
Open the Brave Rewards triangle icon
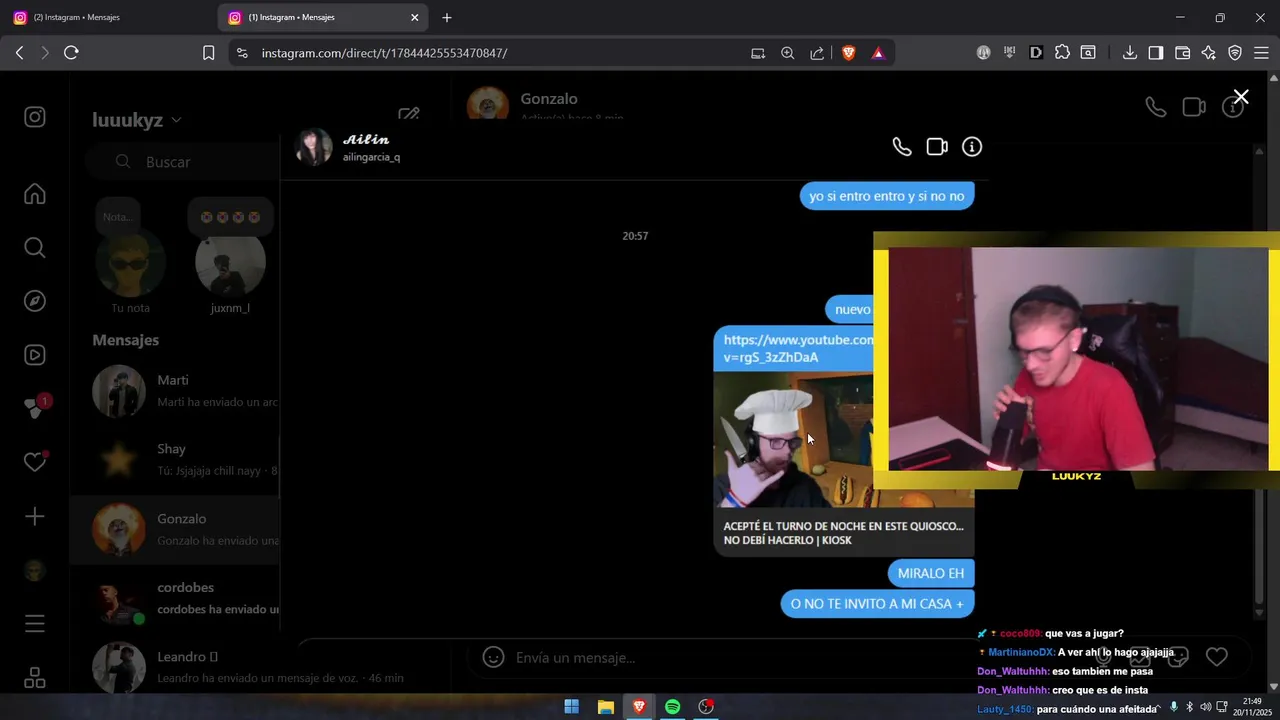point(878,53)
